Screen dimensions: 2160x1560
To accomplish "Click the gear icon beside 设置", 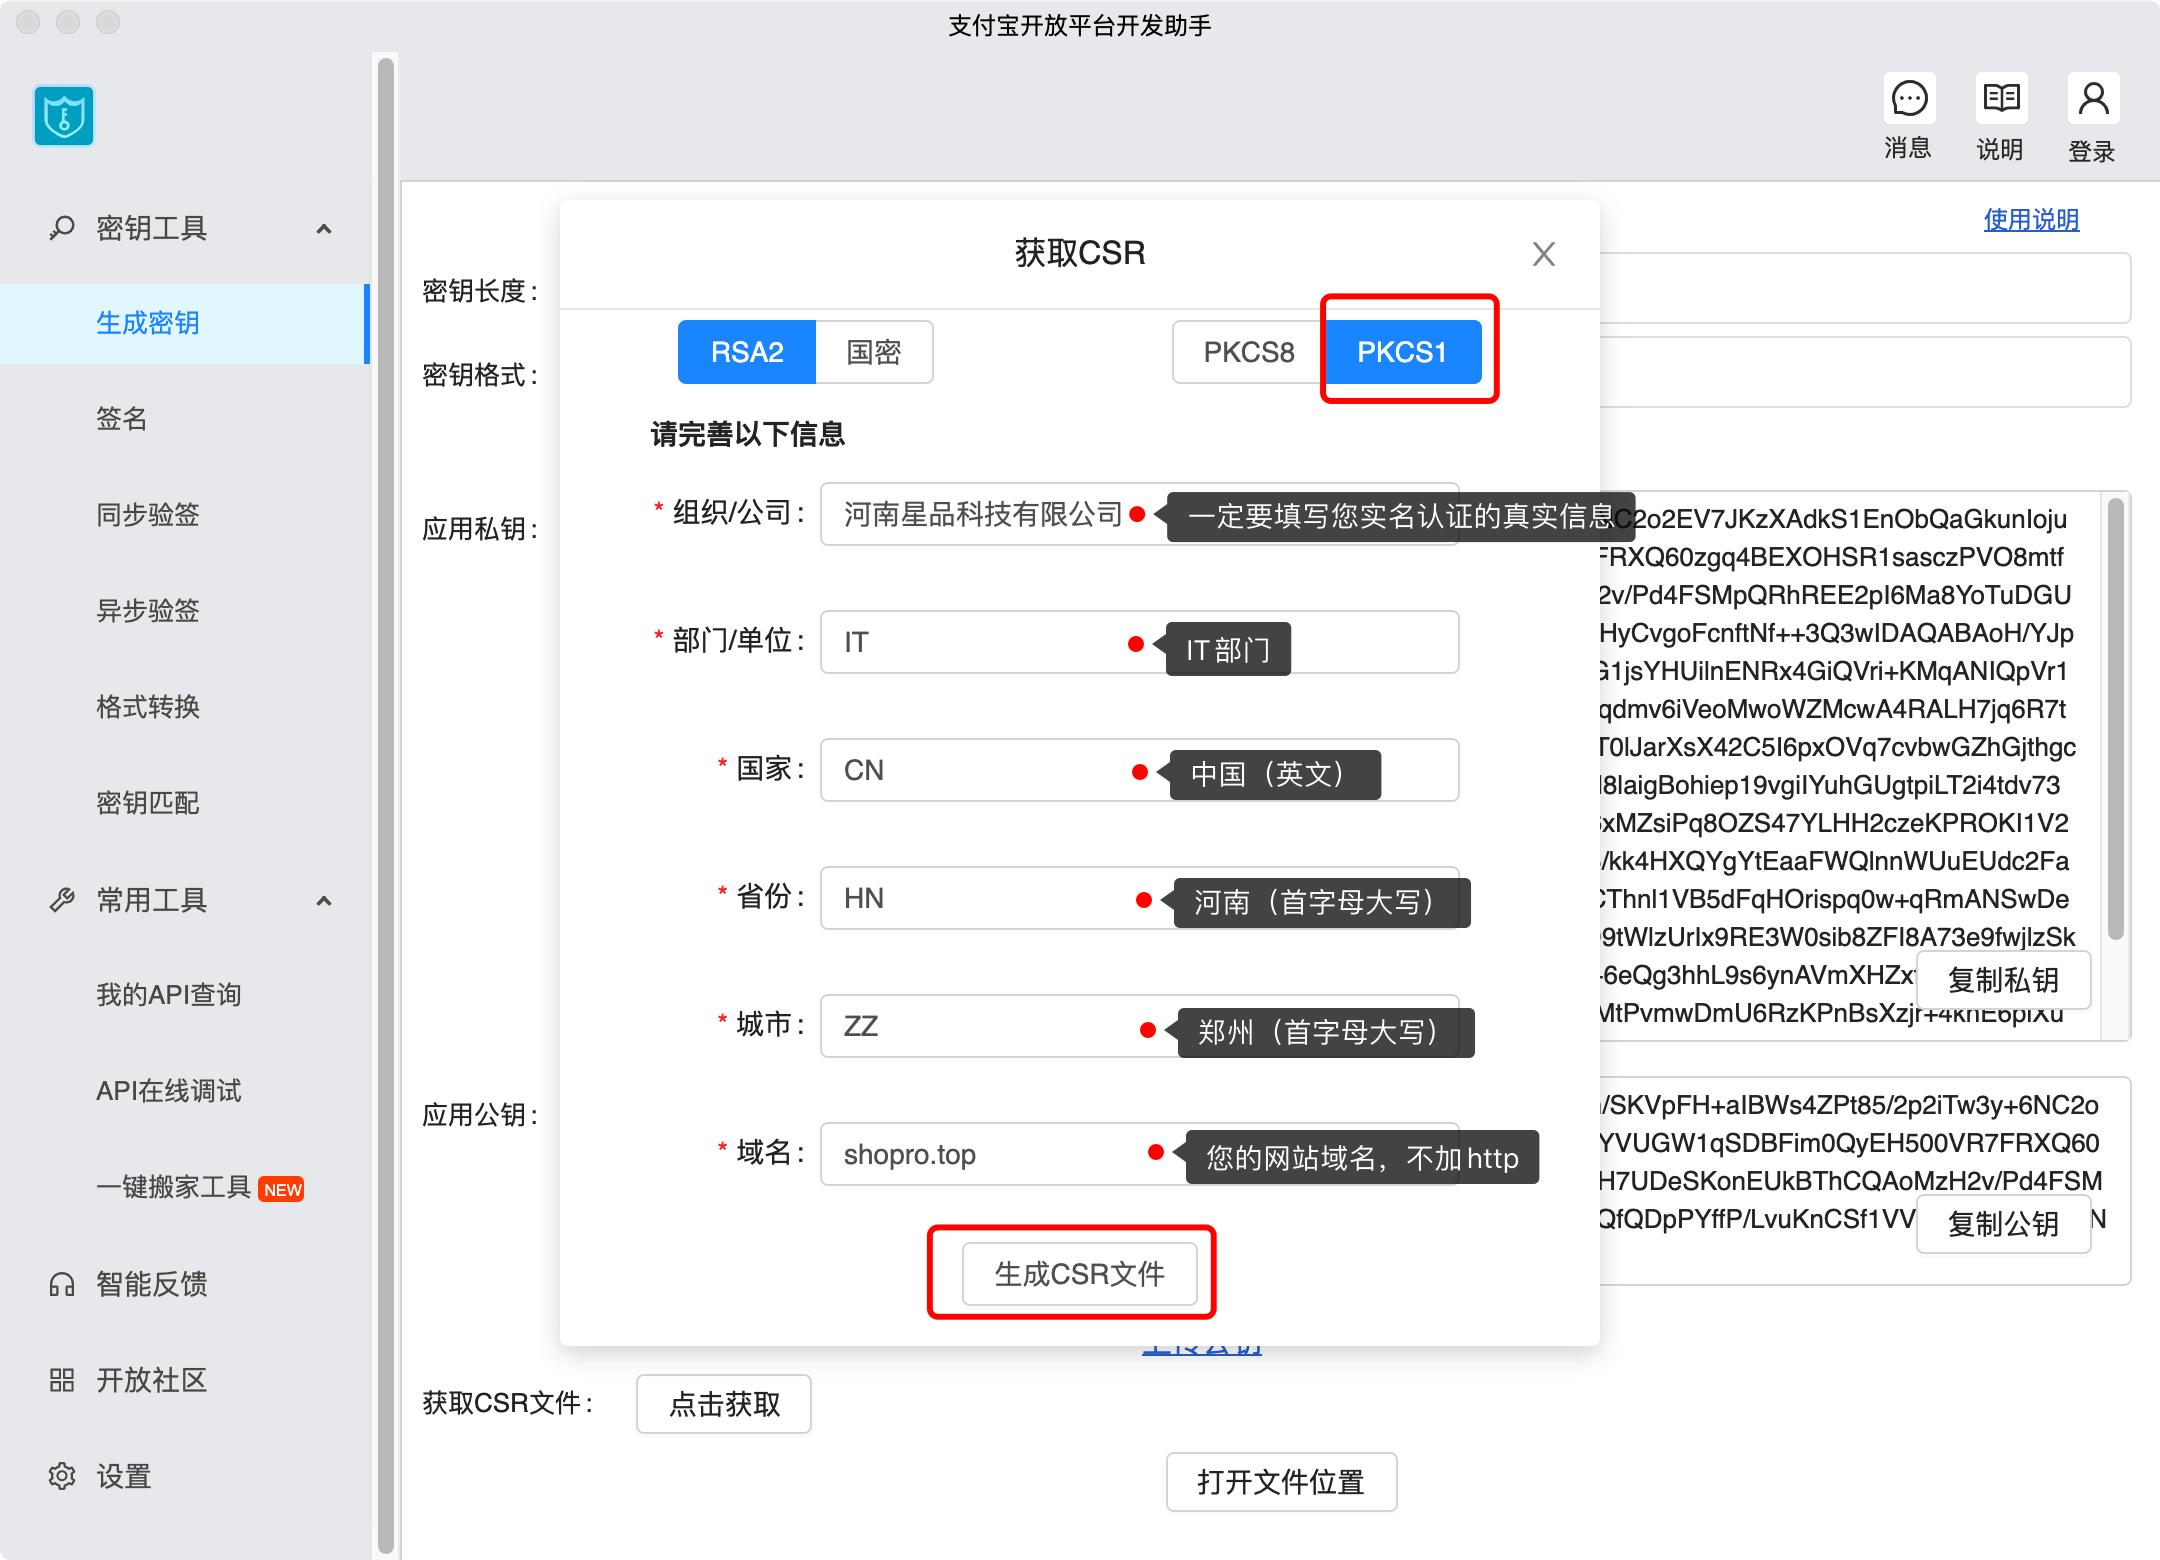I will [x=62, y=1476].
